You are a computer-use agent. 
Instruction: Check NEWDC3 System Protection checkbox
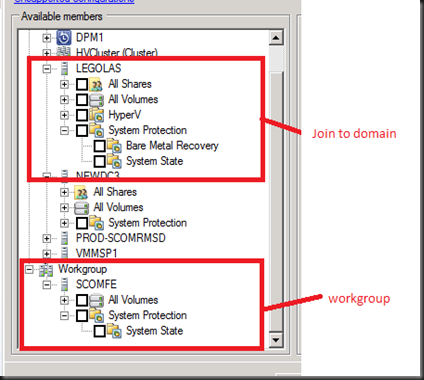[82, 223]
